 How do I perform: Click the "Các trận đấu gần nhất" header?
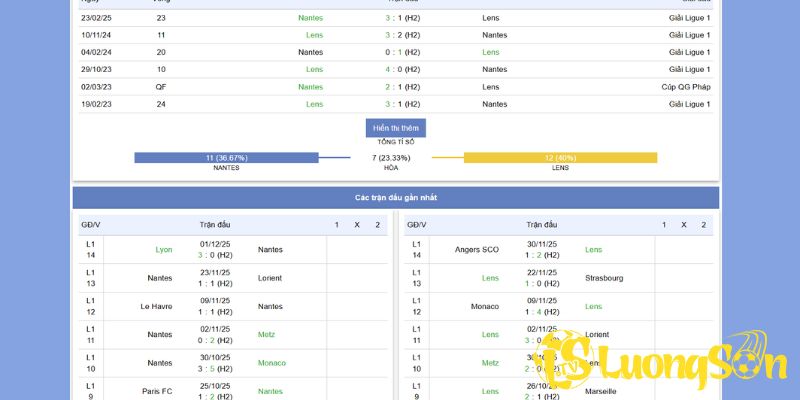point(396,198)
